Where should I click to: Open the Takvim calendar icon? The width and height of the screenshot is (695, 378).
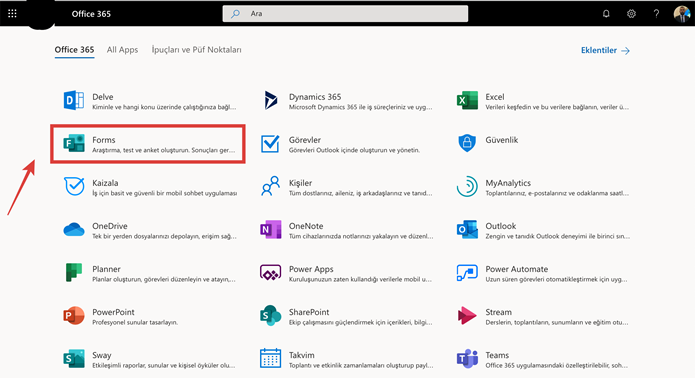[270, 358]
